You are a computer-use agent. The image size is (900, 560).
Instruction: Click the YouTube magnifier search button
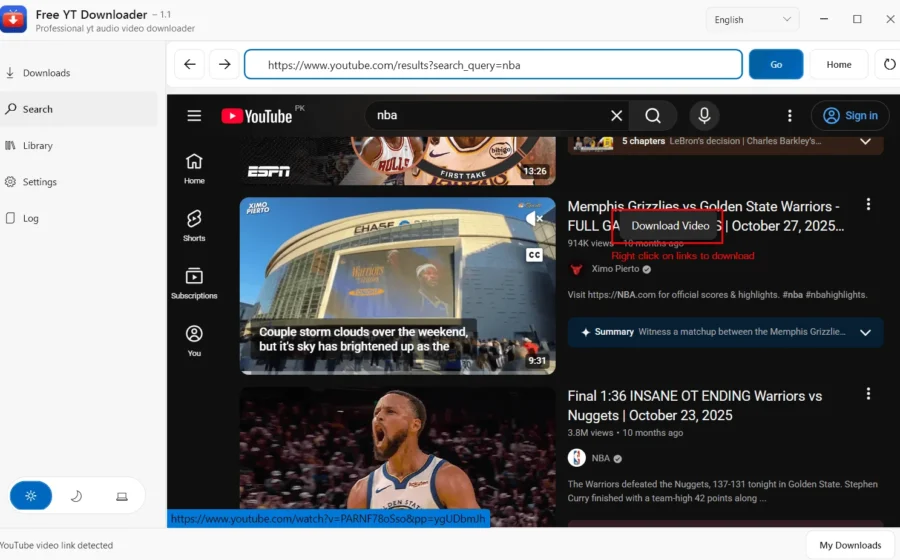653,116
